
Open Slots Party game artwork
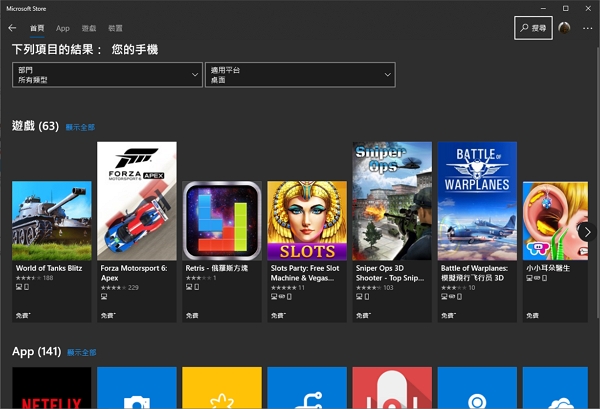click(x=307, y=221)
